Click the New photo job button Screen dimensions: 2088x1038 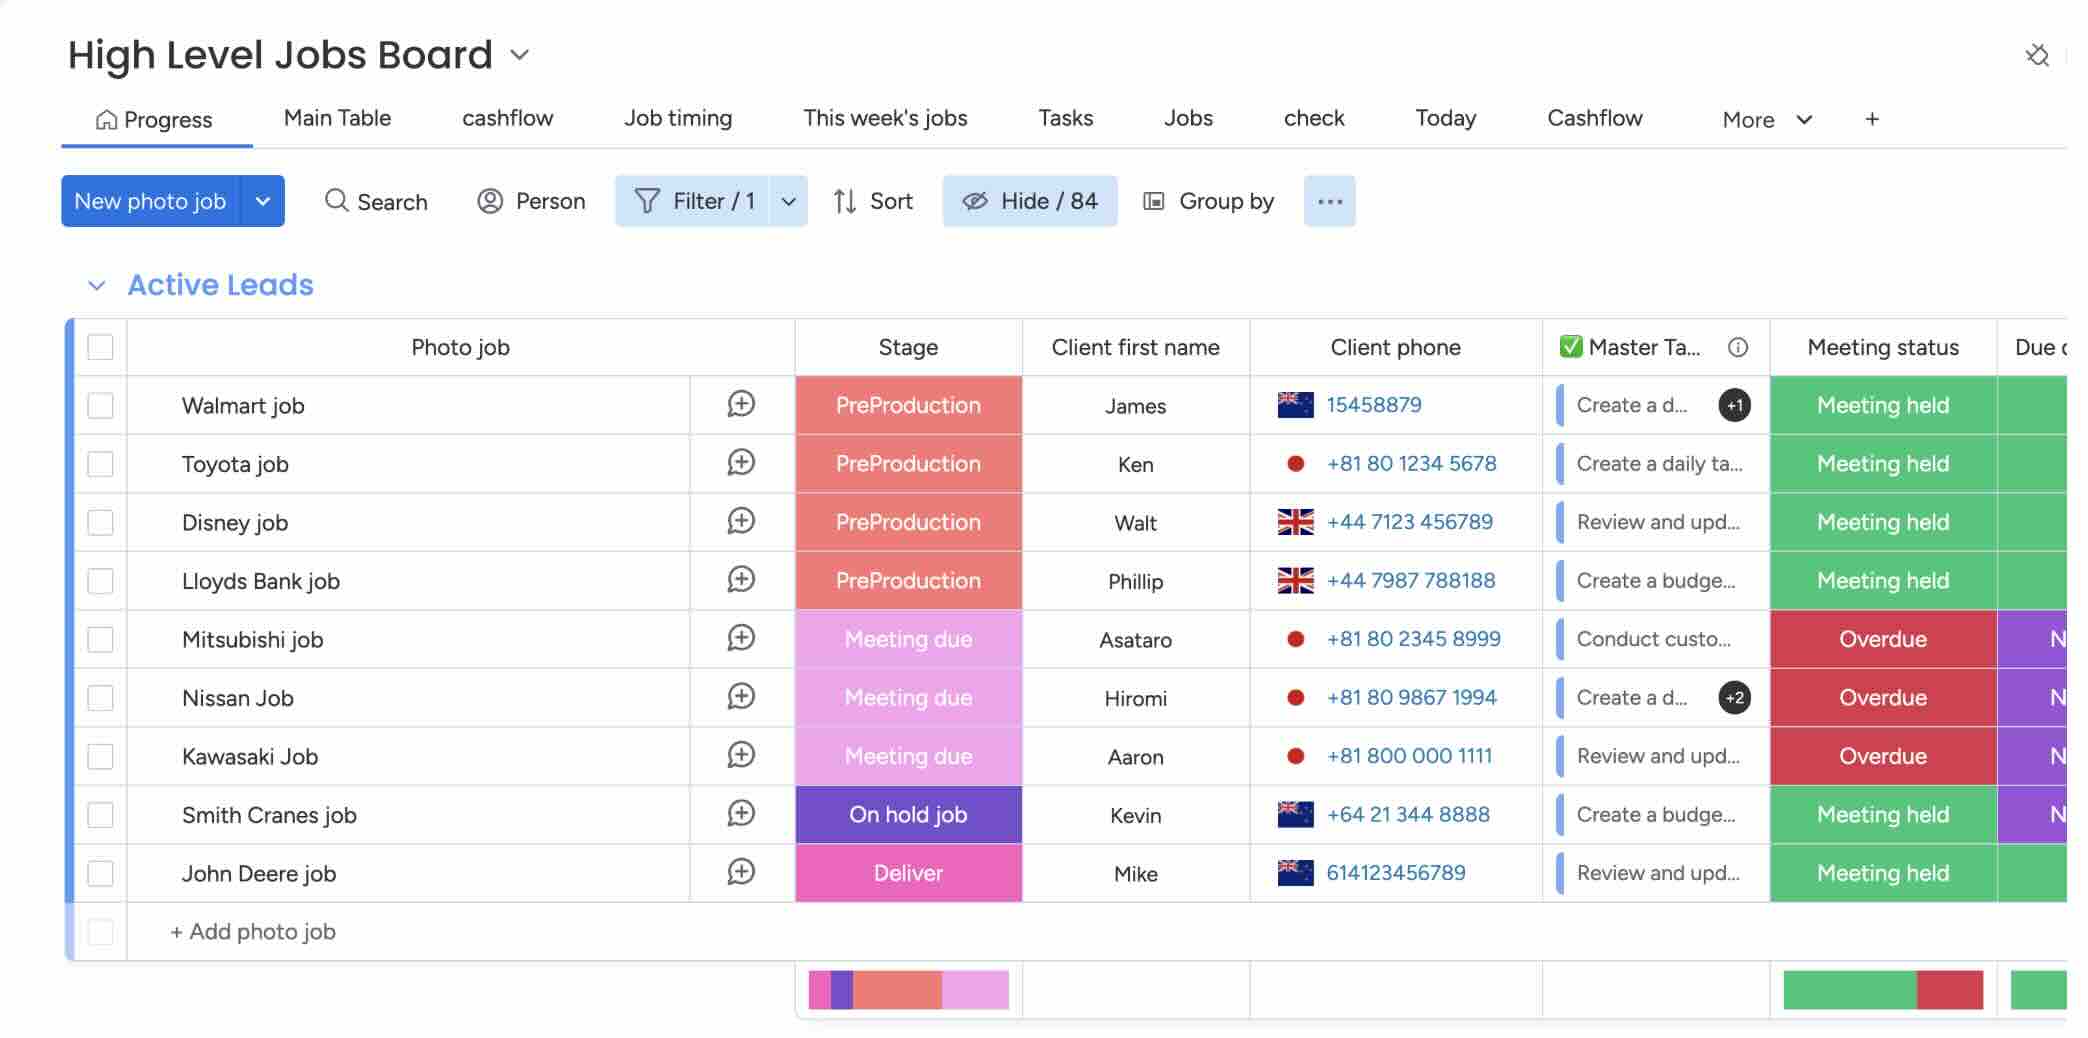pos(150,201)
